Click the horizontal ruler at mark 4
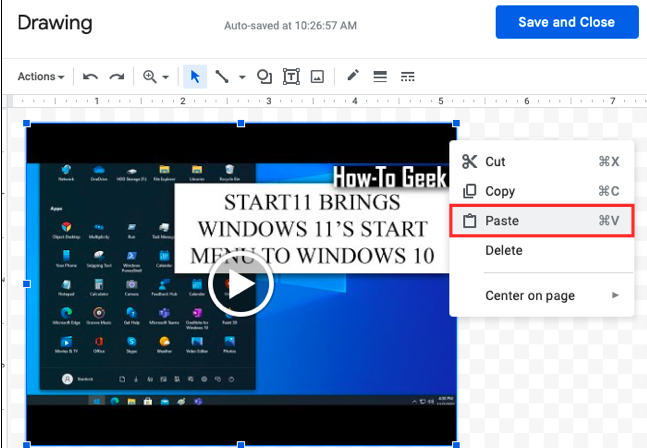 coord(354,101)
